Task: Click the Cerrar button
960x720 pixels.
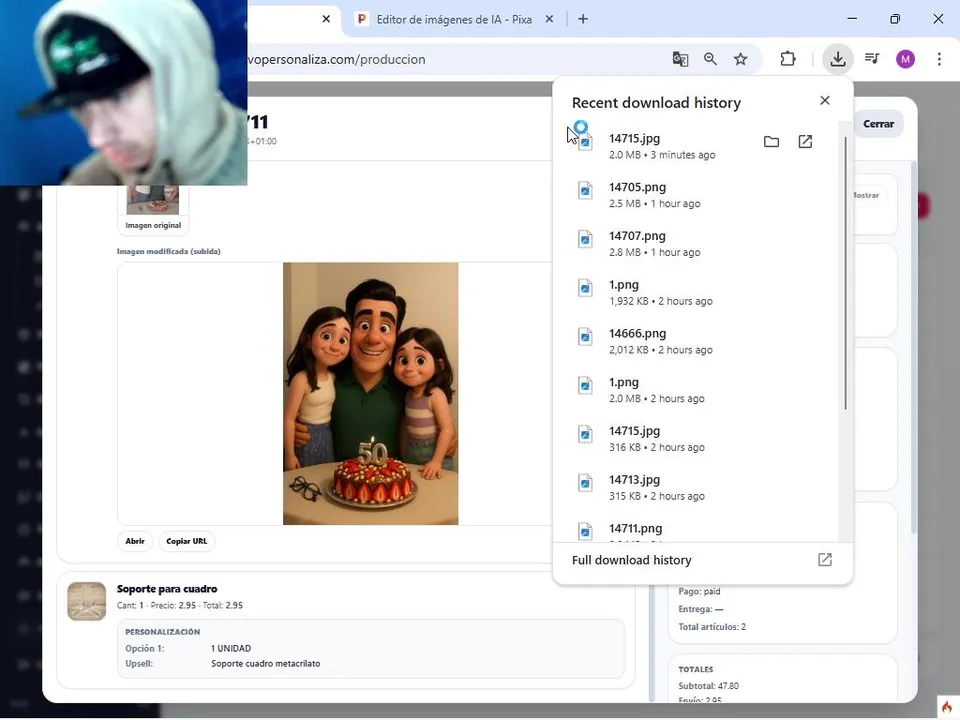Action: tap(879, 124)
